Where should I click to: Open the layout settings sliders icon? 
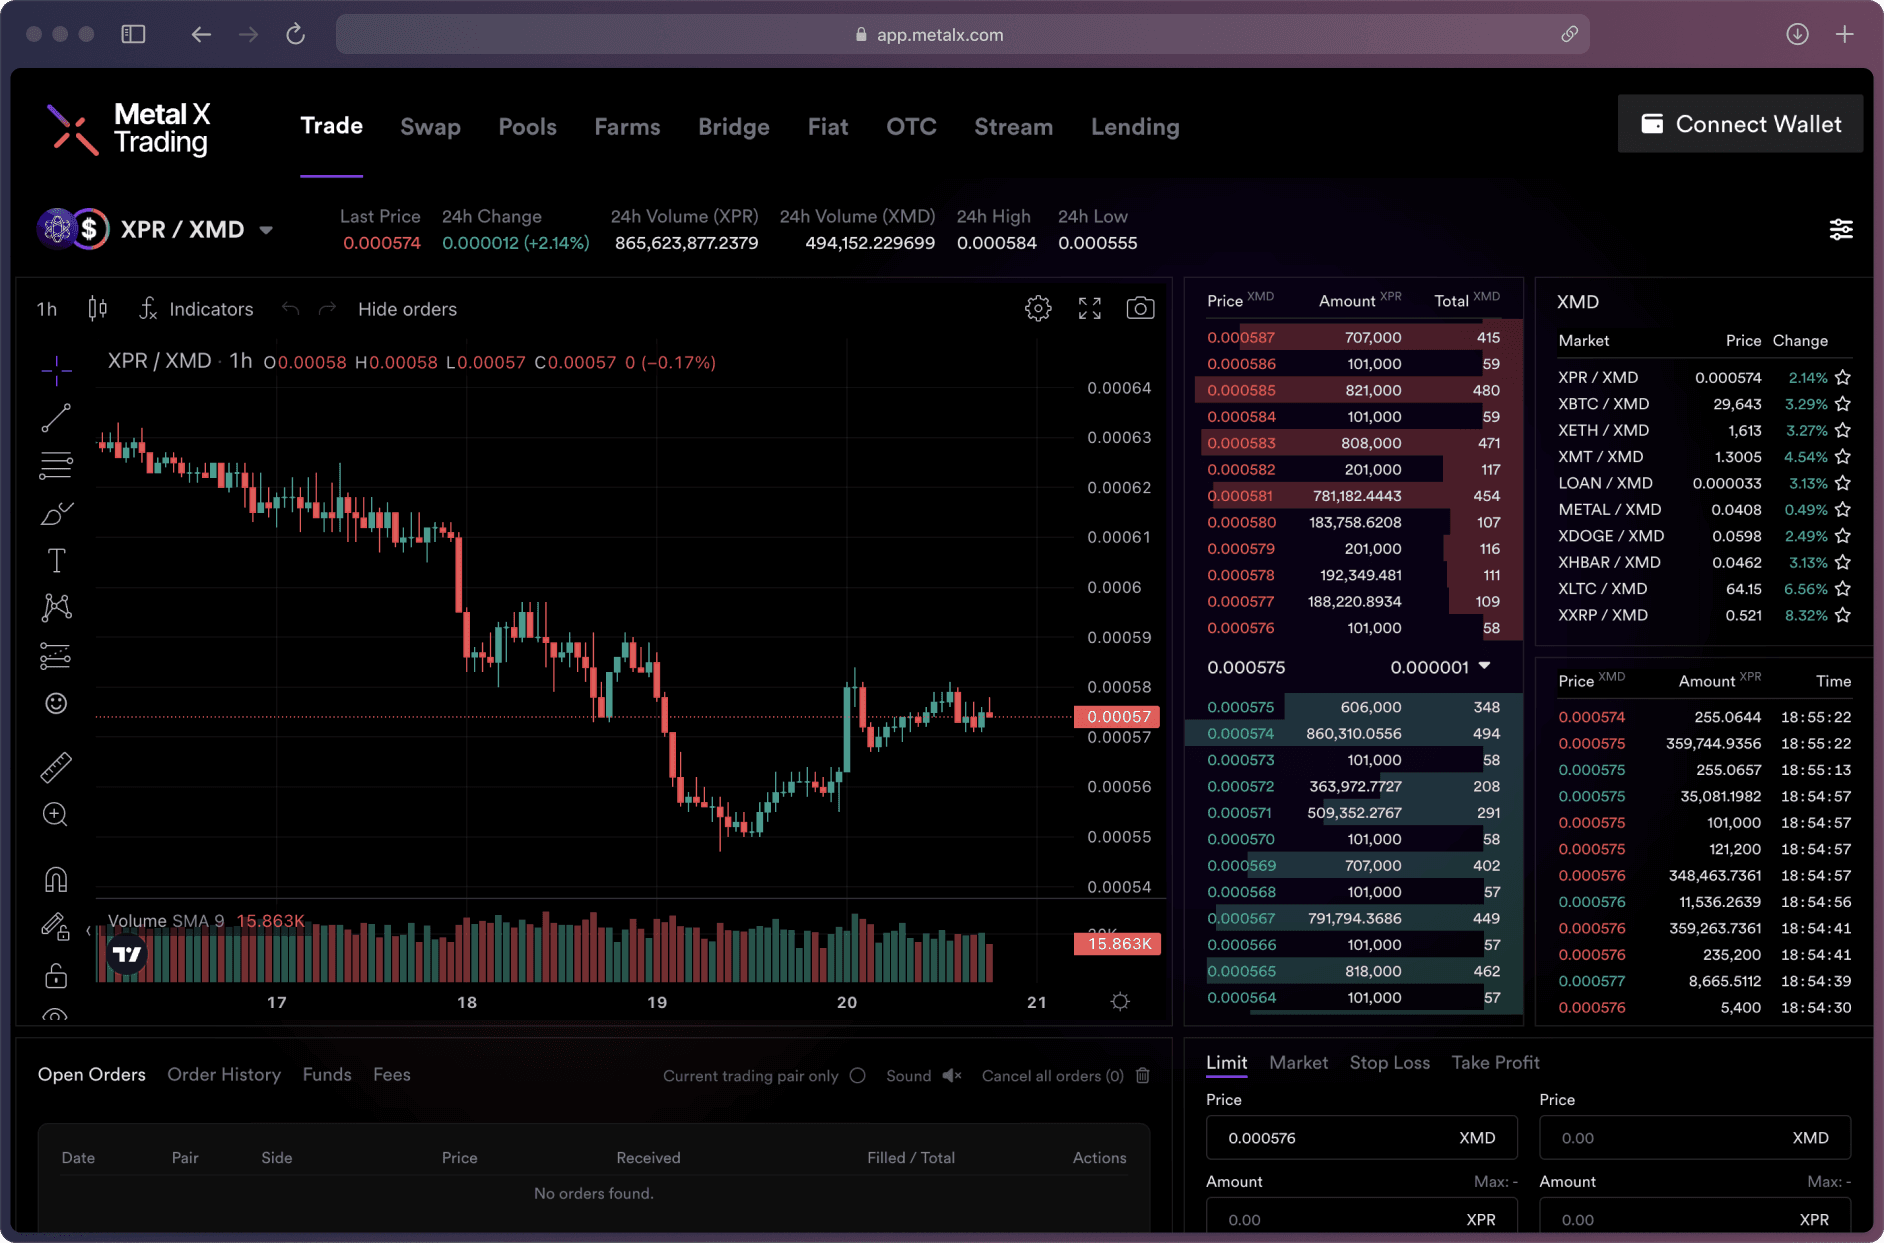(x=1841, y=230)
